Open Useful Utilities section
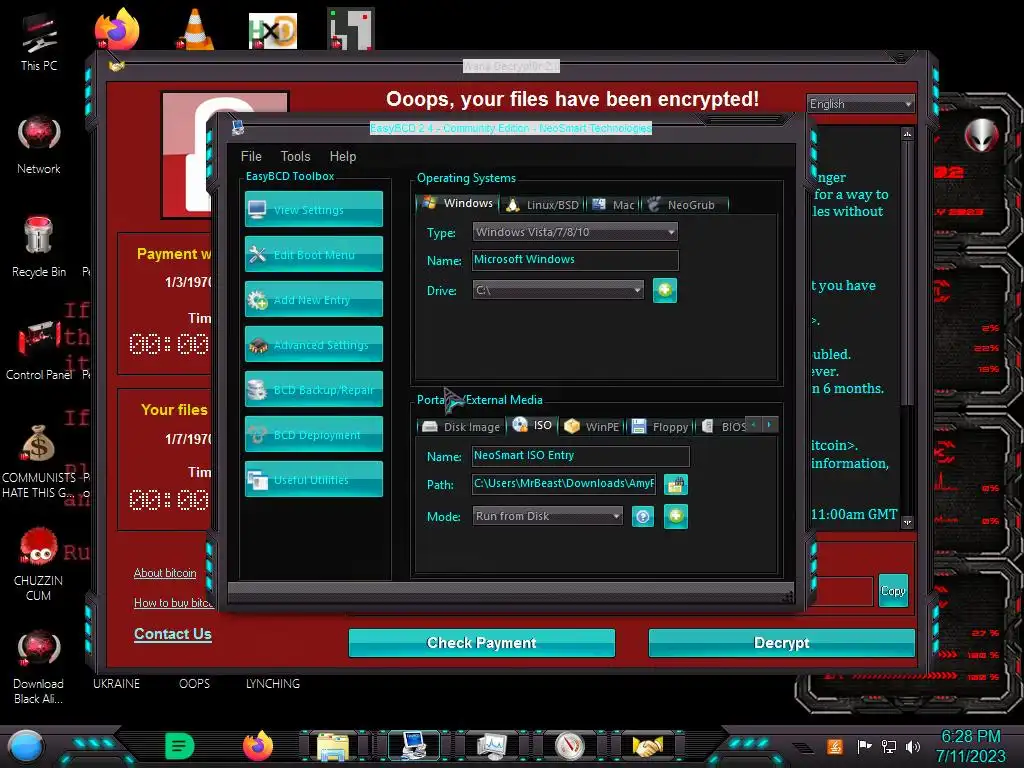 point(313,479)
